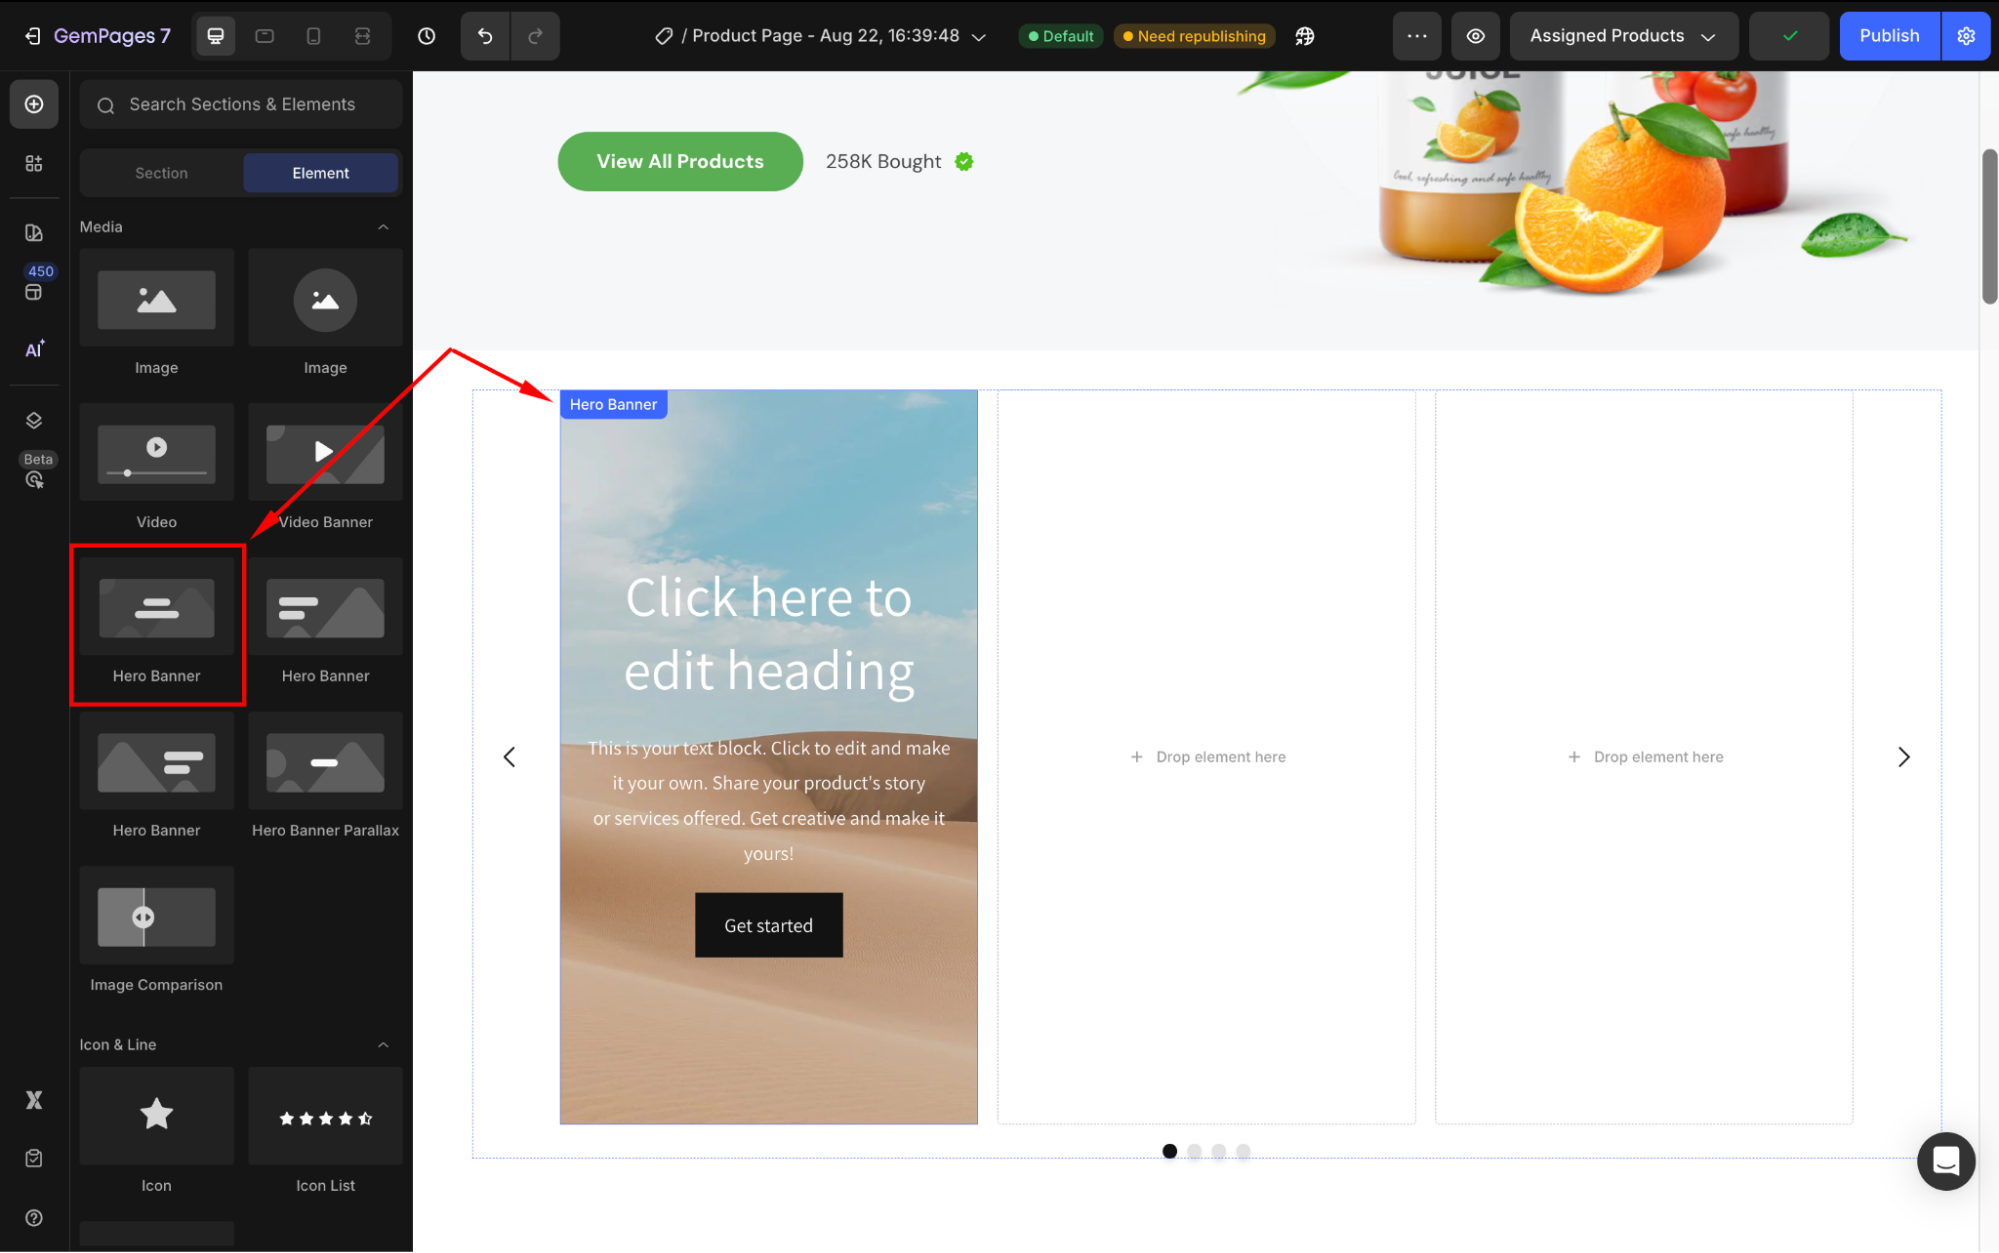Viewport: 1999px width, 1253px height.
Task: Open the language globe icon
Action: point(1304,36)
